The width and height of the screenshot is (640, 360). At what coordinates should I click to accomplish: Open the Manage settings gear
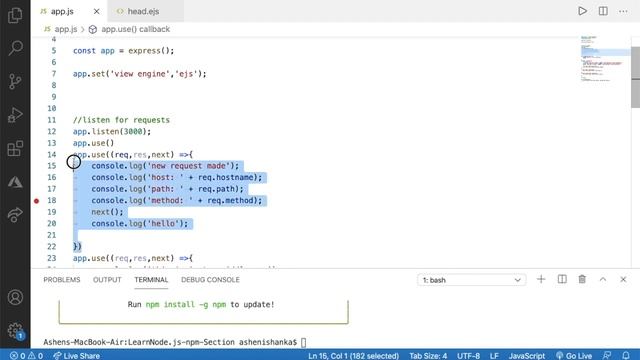pos(15,330)
